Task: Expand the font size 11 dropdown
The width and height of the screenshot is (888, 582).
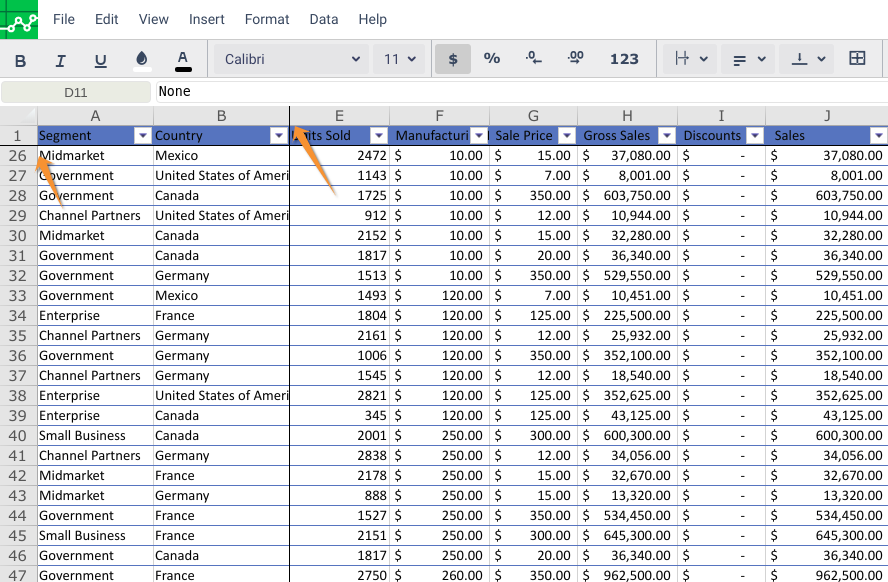Action: tap(400, 59)
